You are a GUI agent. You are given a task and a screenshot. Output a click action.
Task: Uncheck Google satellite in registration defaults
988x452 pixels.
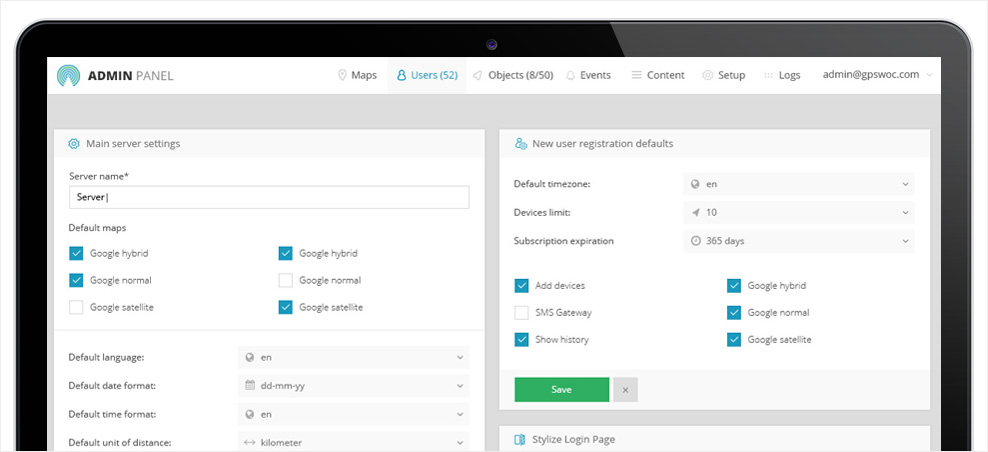pos(734,340)
